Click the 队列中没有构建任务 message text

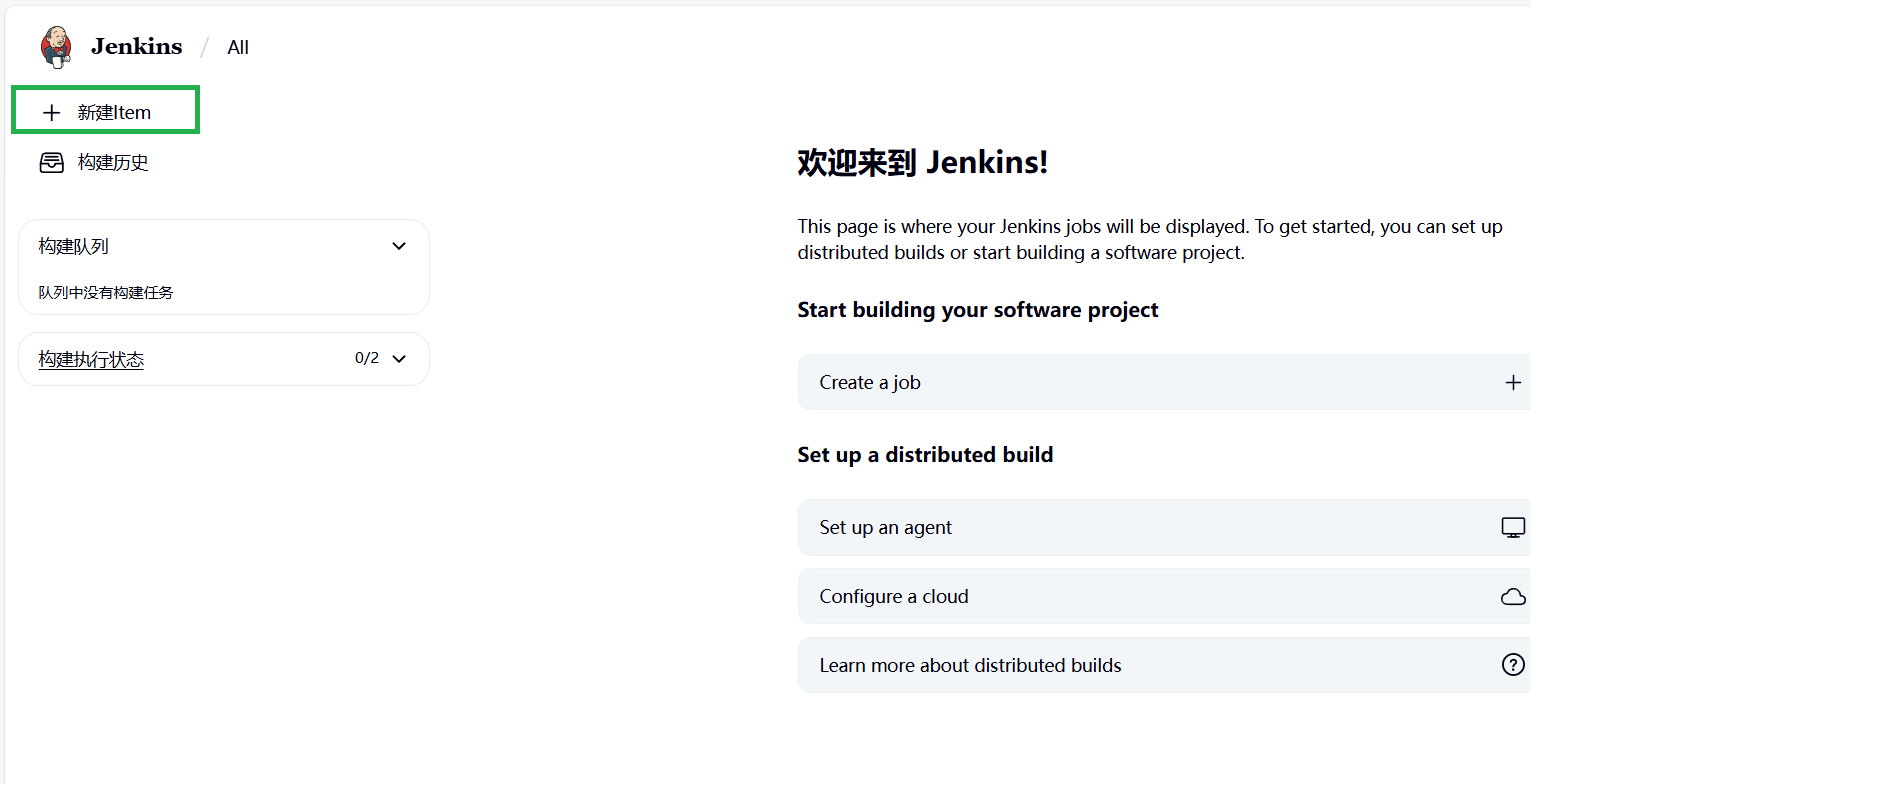click(x=106, y=293)
